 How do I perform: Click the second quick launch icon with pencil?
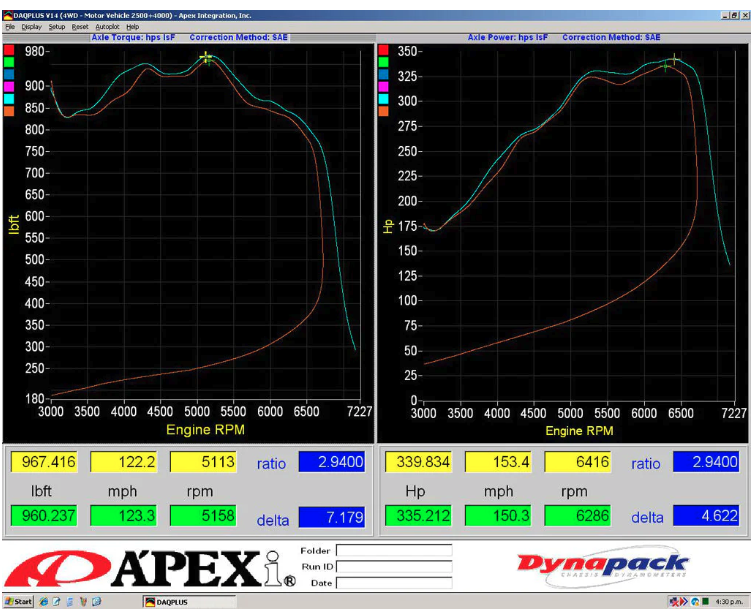coord(56,601)
